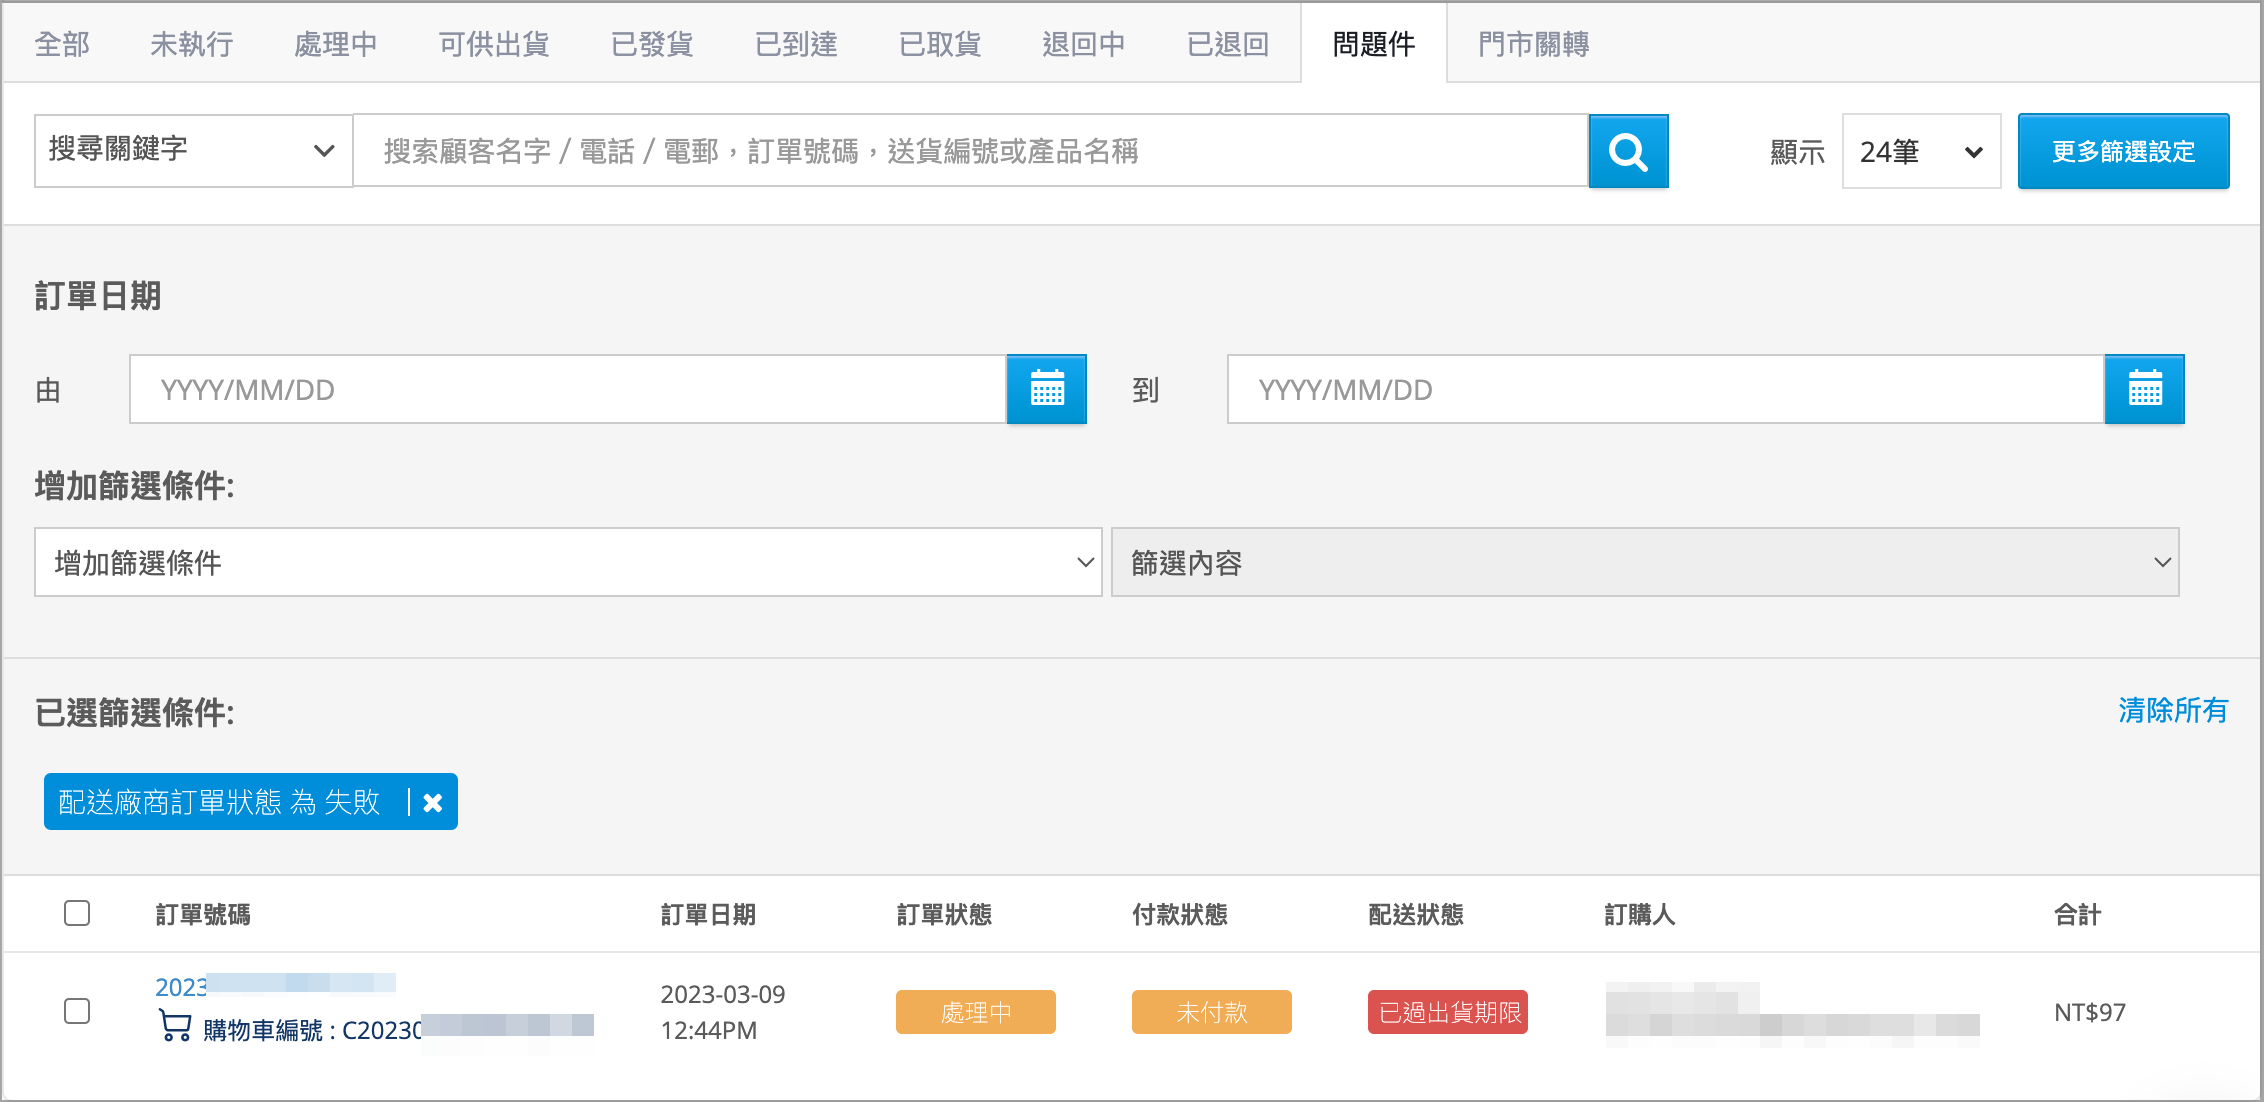The height and width of the screenshot is (1102, 2264).
Task: Click the 購物車編號 cart number text
Action: coord(398,1029)
